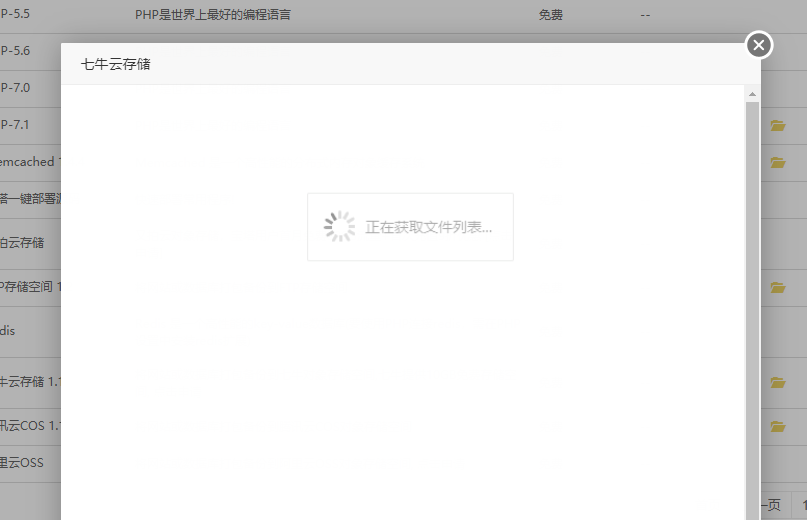Click FTP存储空间 entry in background list
The height and width of the screenshot is (520, 807).
pyautogui.click(x=30, y=287)
